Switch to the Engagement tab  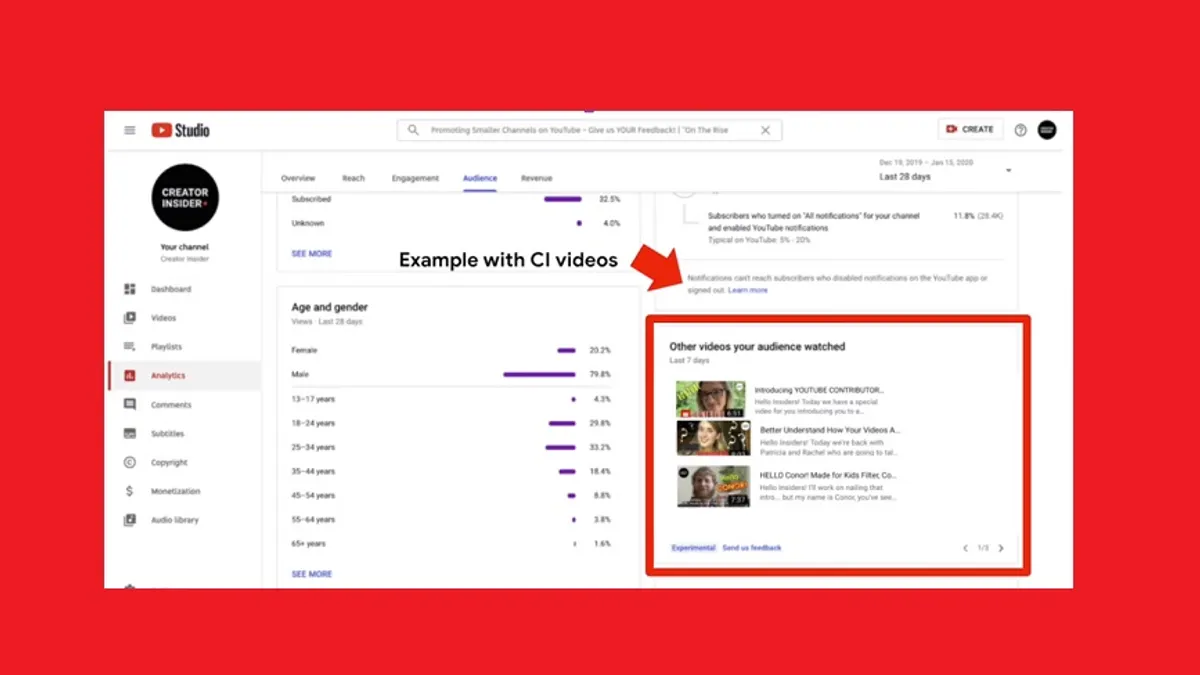415,178
